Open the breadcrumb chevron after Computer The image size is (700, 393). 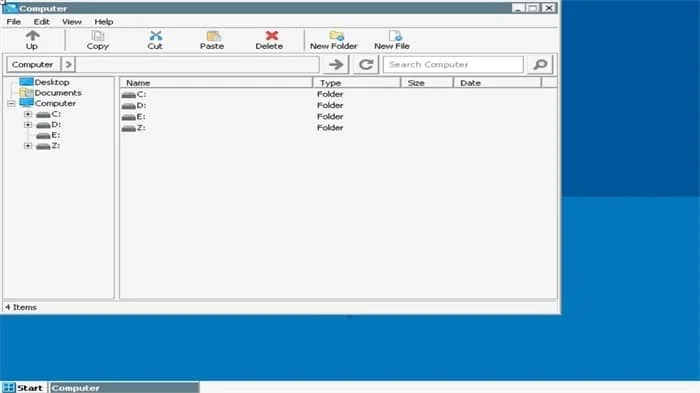68,65
